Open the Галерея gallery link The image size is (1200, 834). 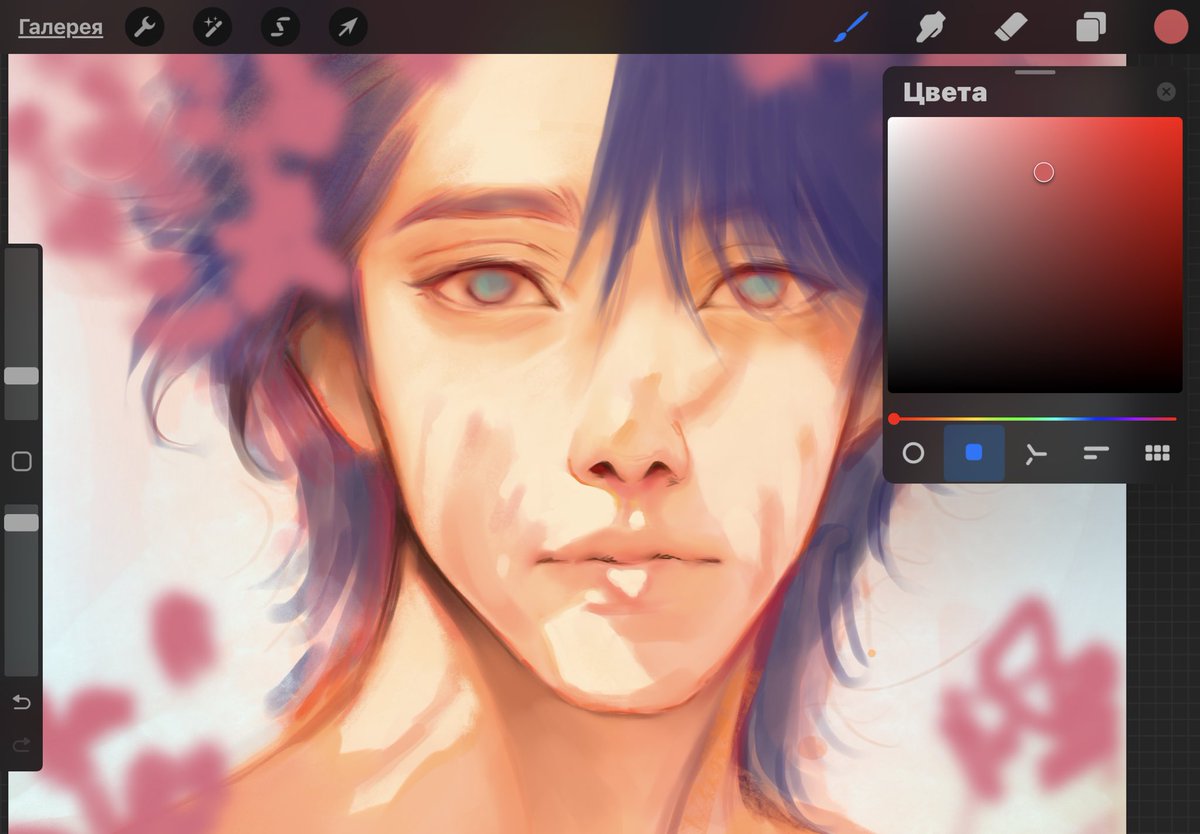[60, 27]
